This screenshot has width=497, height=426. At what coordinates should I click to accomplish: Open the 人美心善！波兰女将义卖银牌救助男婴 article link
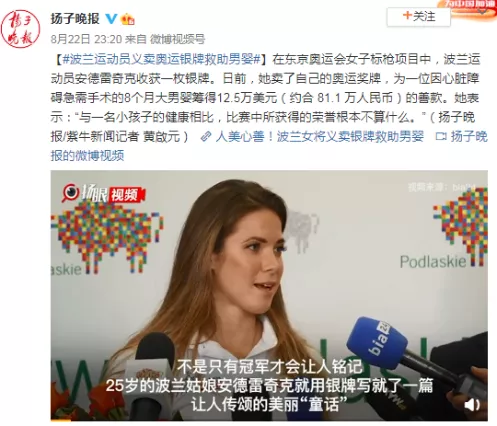tap(319, 136)
